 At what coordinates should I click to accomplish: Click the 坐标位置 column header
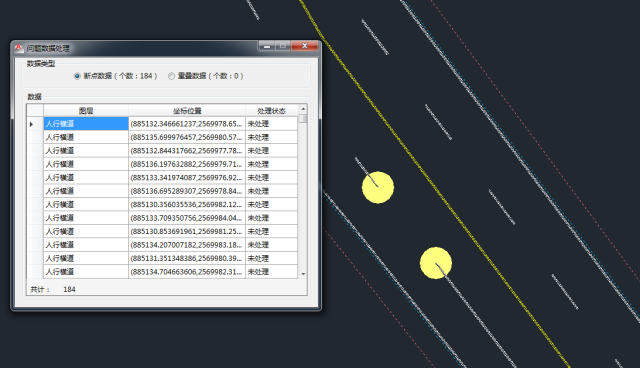187,111
